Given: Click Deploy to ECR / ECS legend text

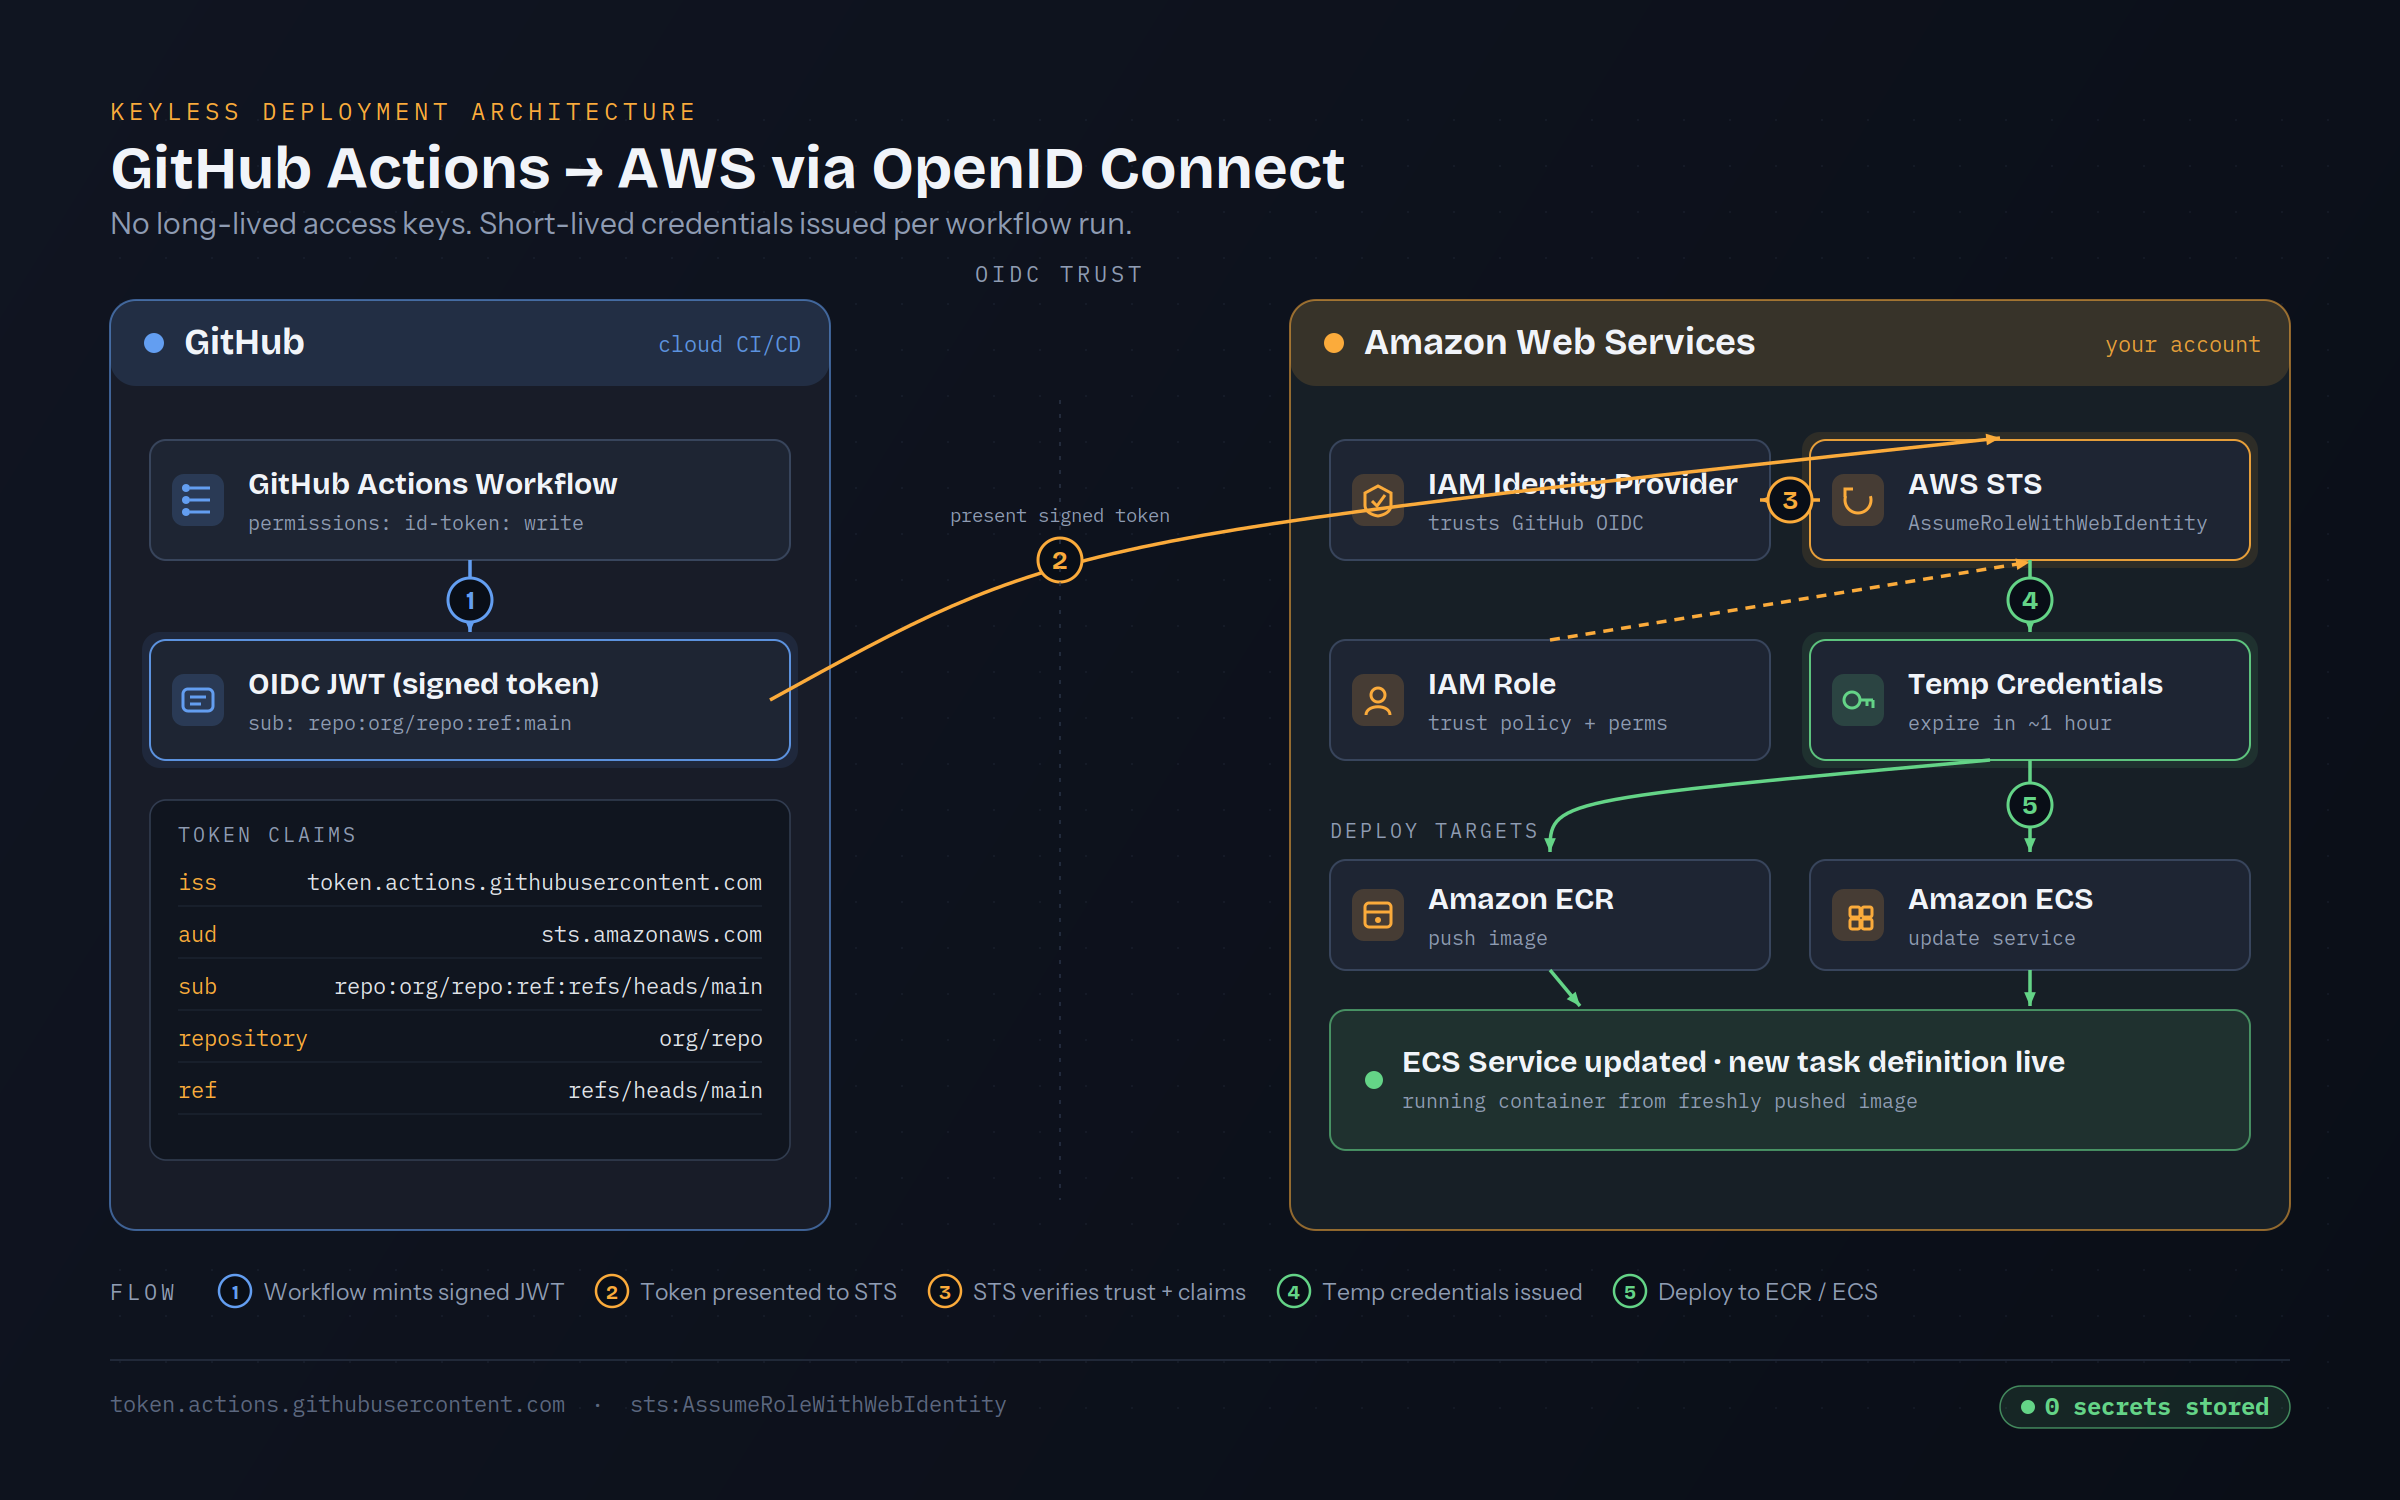Looking at the screenshot, I should click(x=1767, y=1291).
